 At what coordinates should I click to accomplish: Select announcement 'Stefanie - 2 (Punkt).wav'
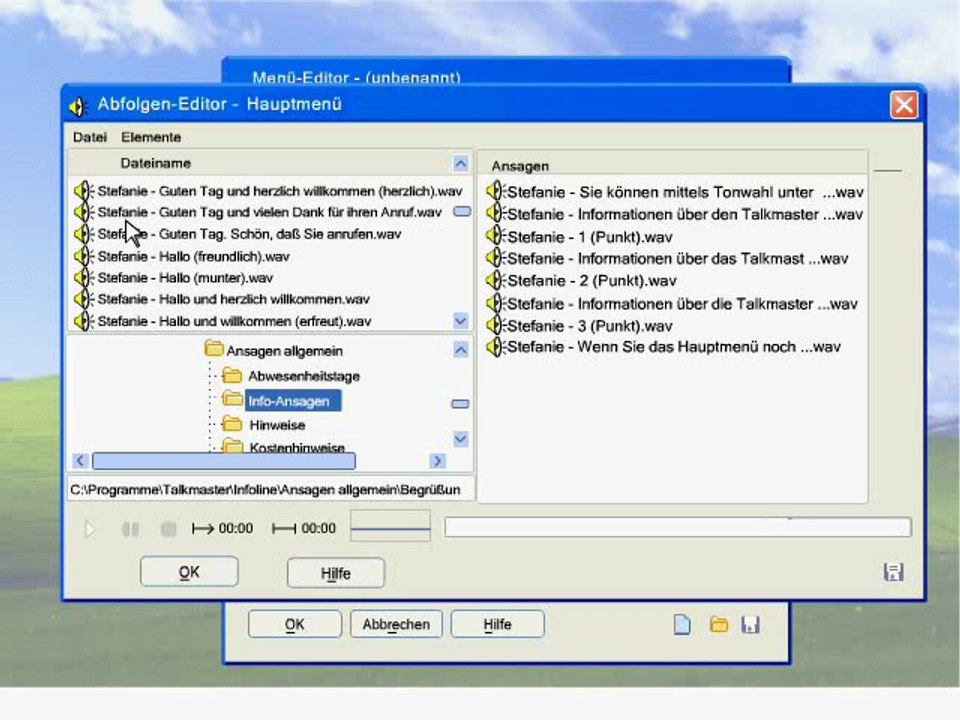592,281
